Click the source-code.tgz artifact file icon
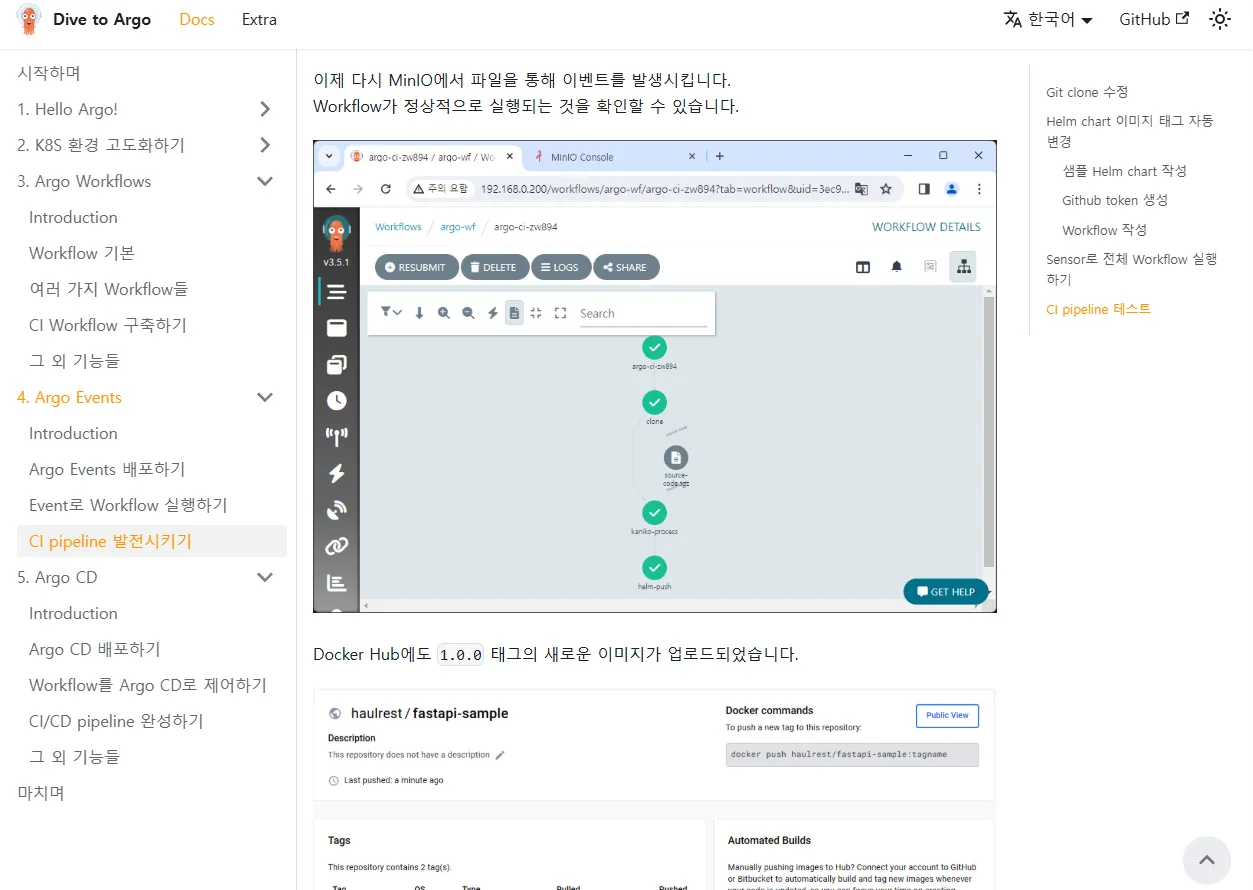 point(676,458)
